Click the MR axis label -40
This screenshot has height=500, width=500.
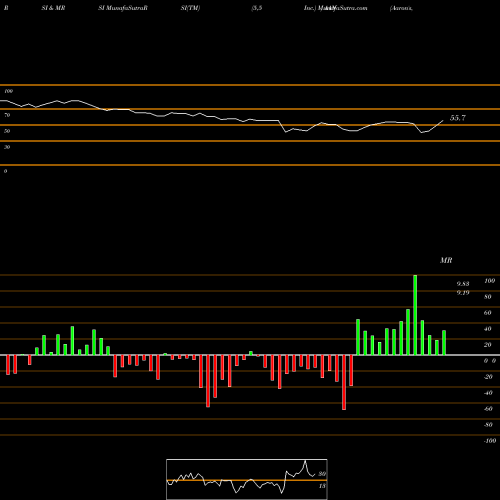488,393
